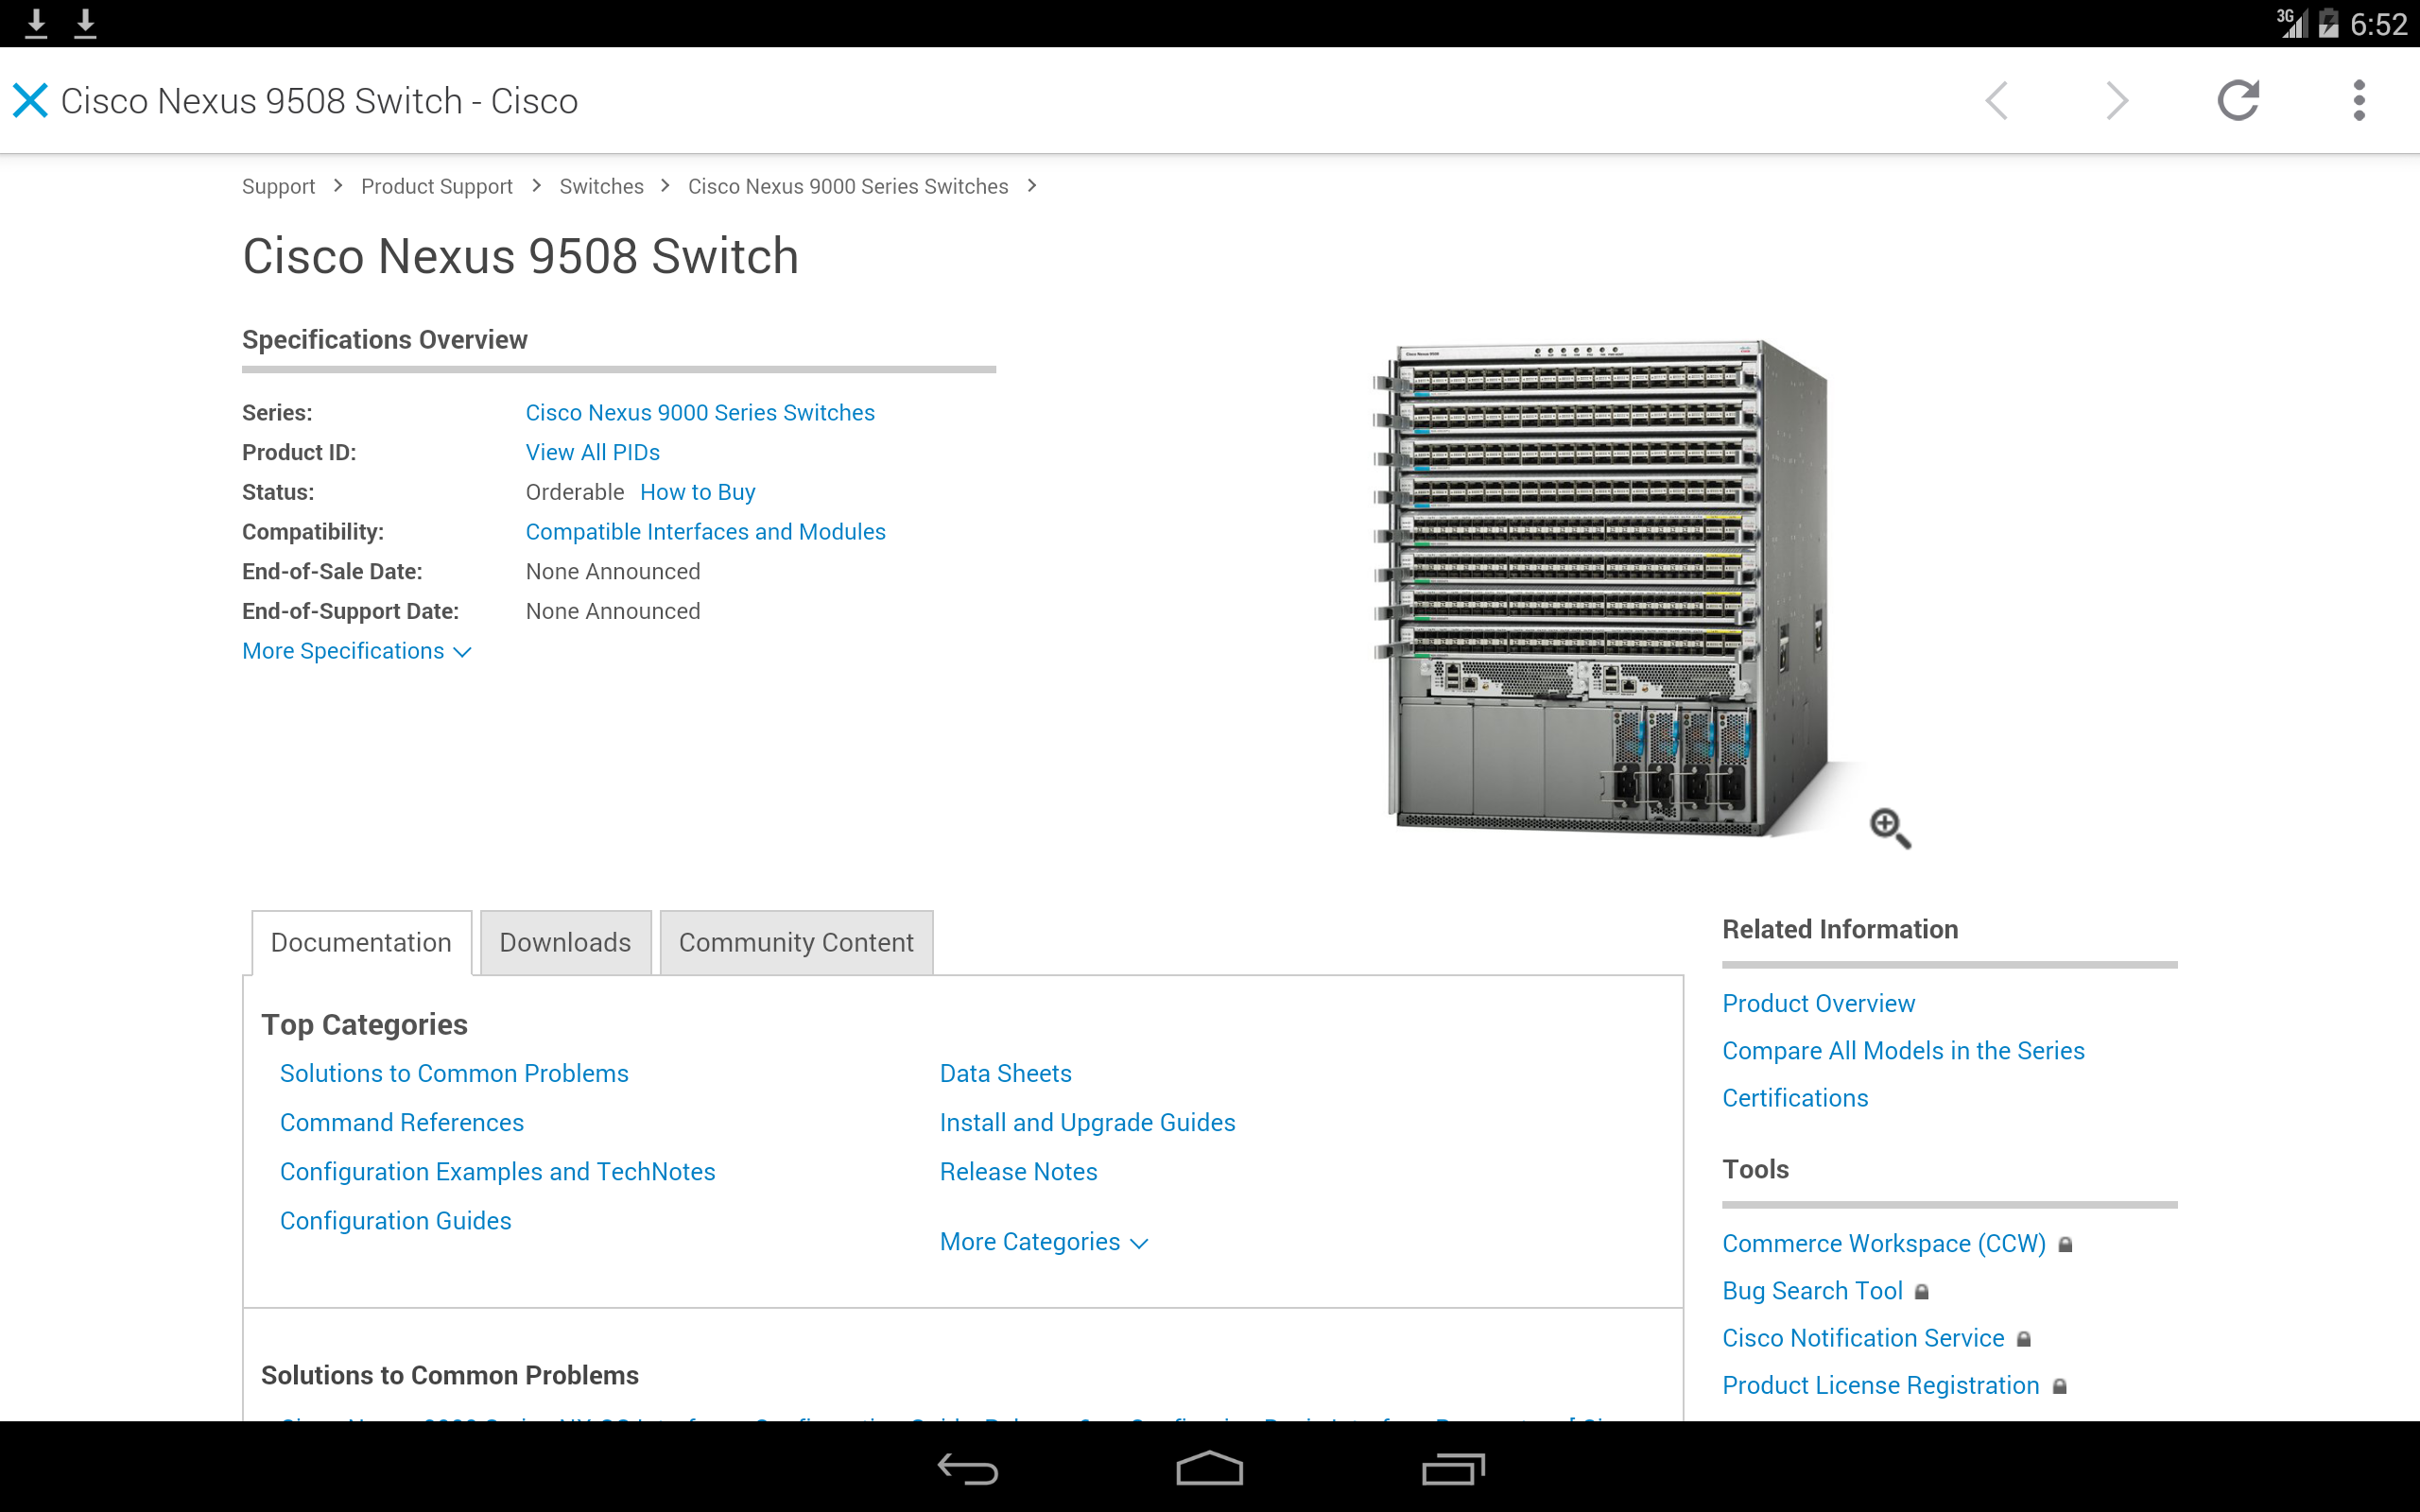The image size is (2420, 1512).
Task: Open Product Support breadcrumb link
Action: point(436,186)
